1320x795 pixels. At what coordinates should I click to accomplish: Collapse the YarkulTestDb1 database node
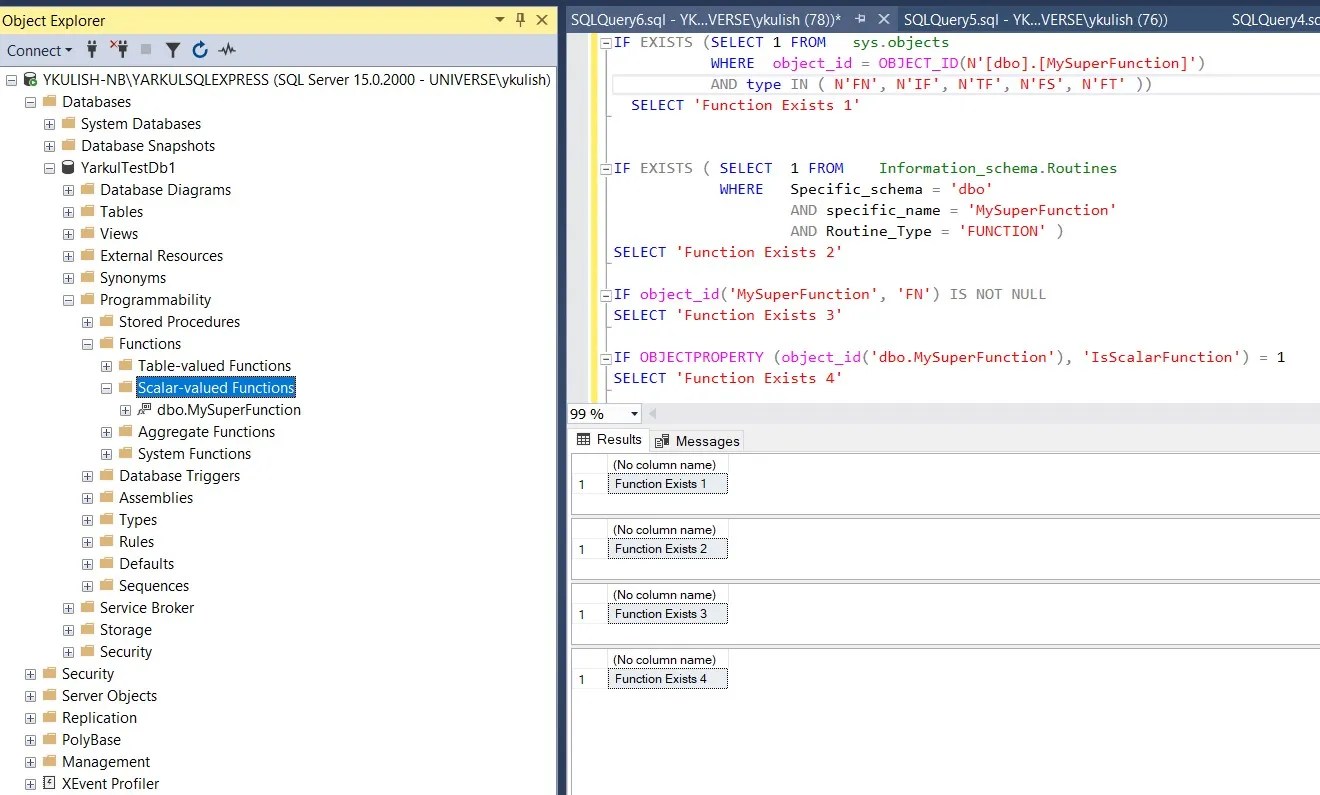pos(49,168)
